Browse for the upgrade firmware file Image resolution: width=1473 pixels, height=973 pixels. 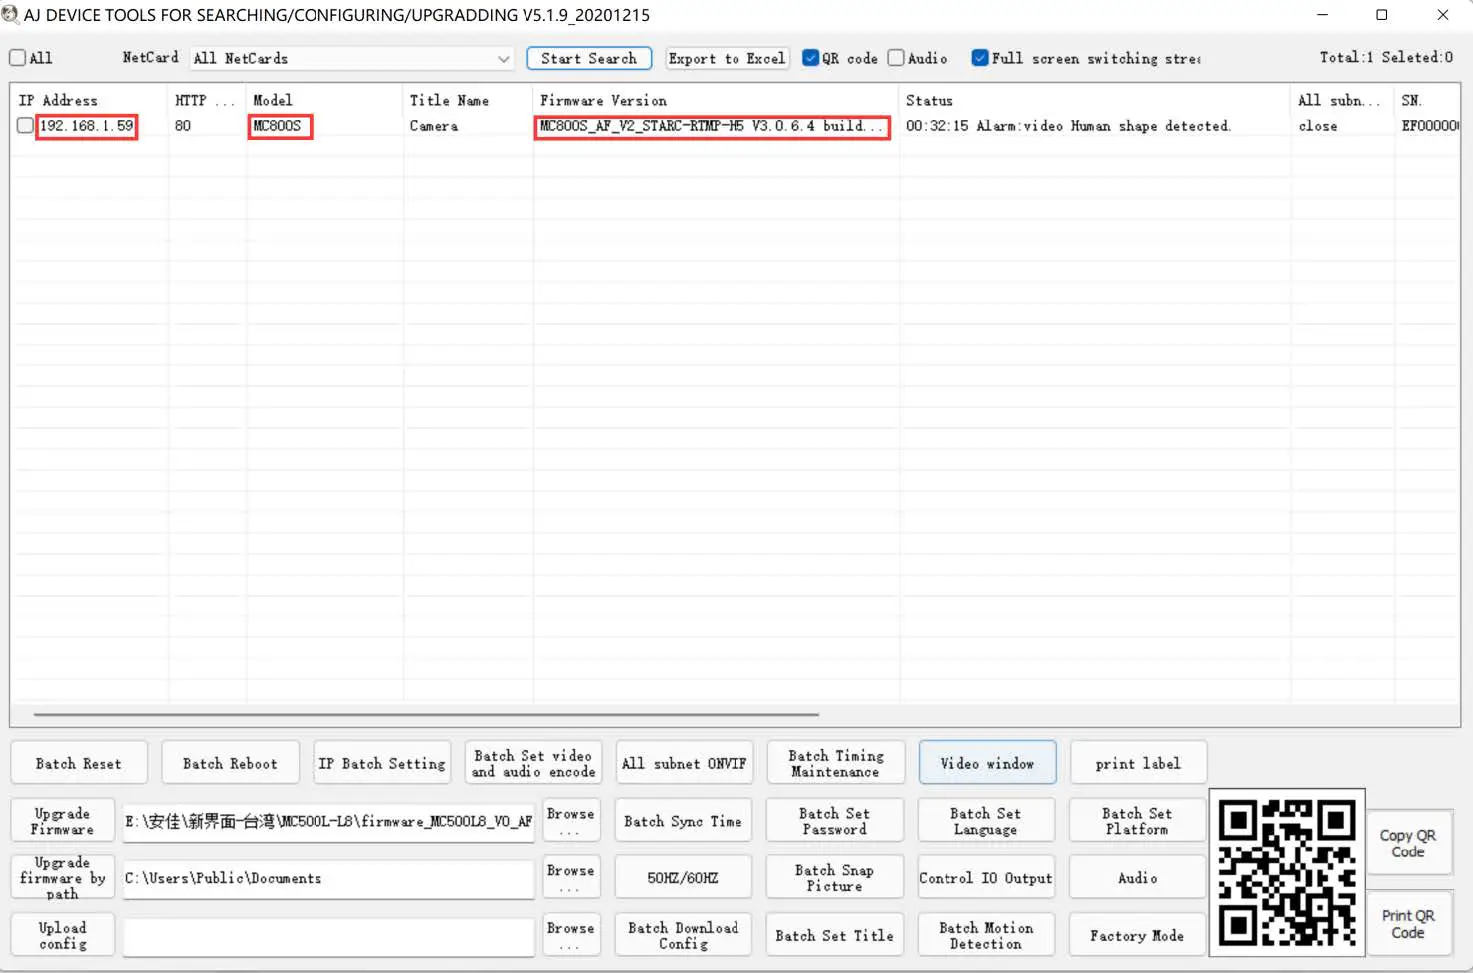(570, 821)
